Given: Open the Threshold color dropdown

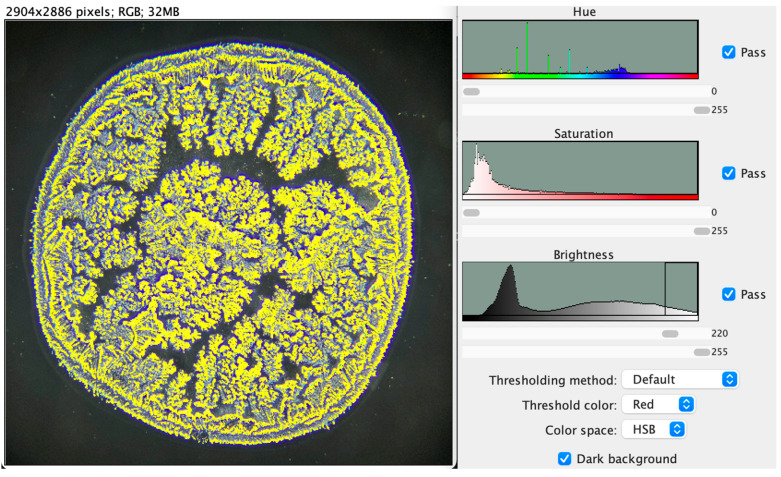Looking at the screenshot, I should 658,404.
